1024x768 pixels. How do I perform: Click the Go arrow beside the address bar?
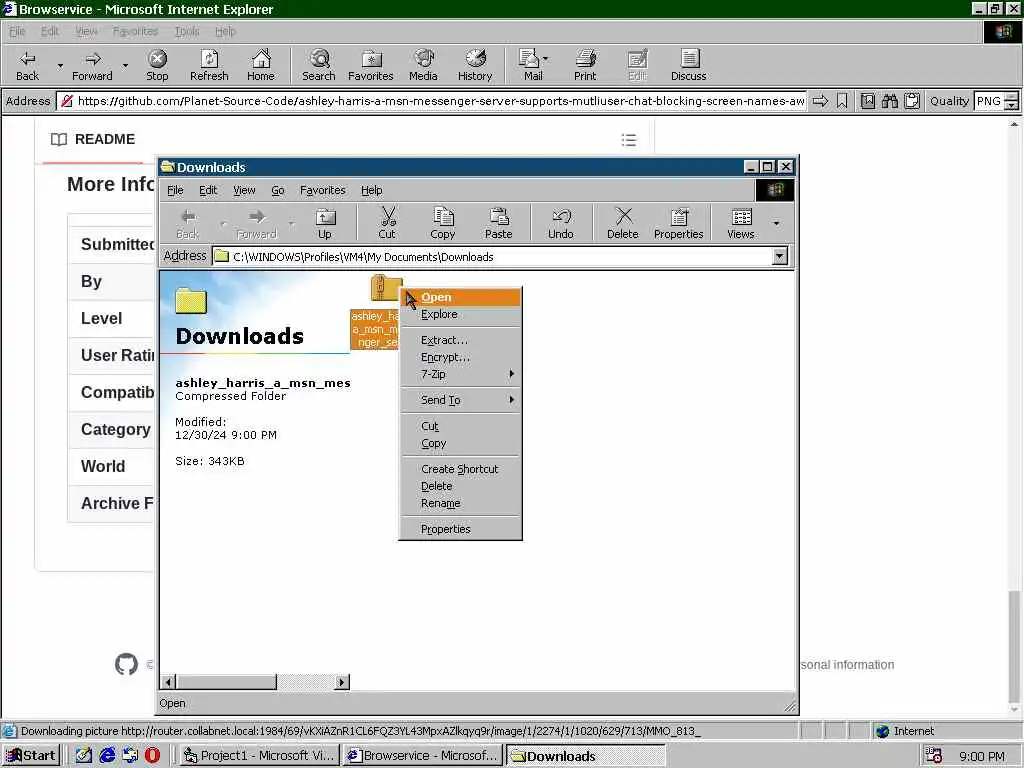pyautogui.click(x=820, y=101)
